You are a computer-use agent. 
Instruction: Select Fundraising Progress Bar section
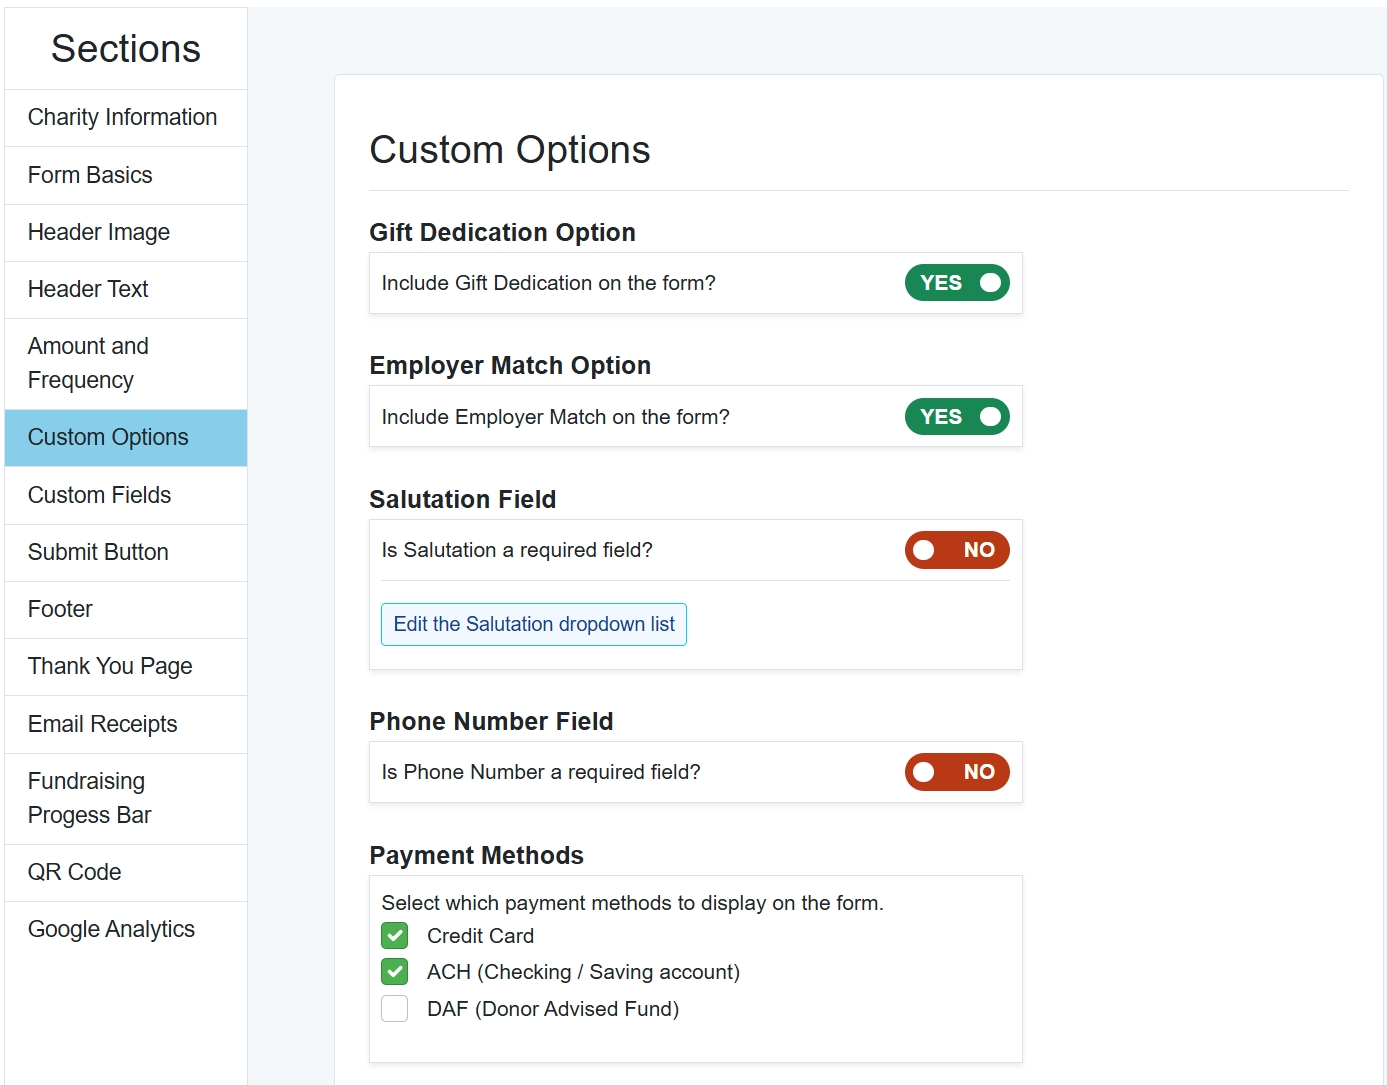point(89,798)
